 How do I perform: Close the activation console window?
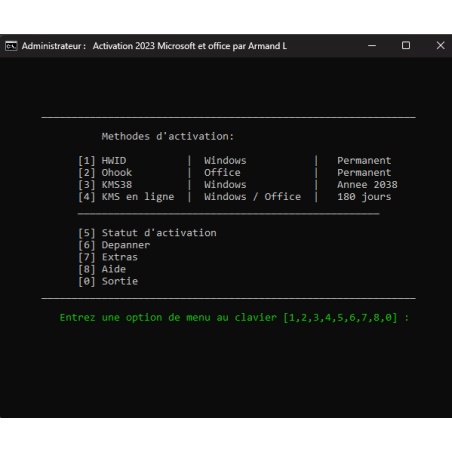(x=440, y=45)
